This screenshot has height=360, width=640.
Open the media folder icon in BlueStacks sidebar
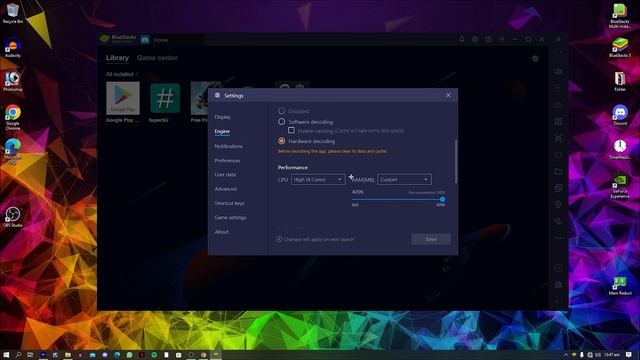558,171
